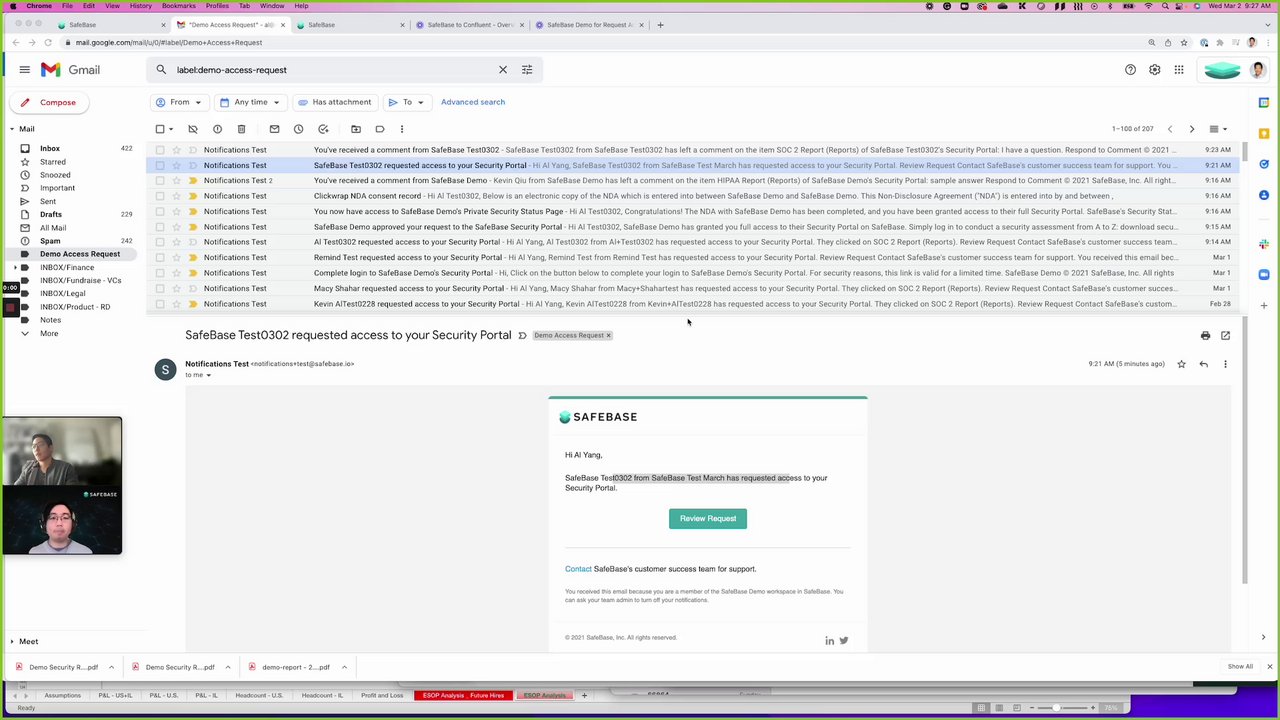The width and height of the screenshot is (1280, 720).
Task: Open the Any time filter dropdown
Action: click(x=250, y=102)
